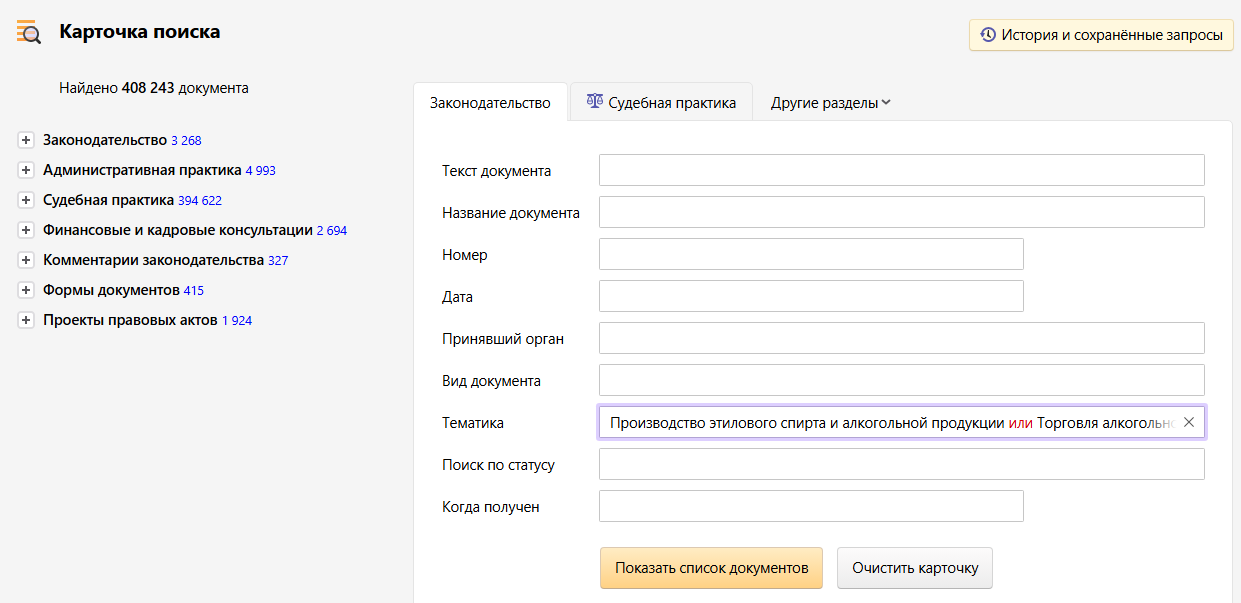
Task: Expand the Комментарии законодательства node
Action: [26, 261]
